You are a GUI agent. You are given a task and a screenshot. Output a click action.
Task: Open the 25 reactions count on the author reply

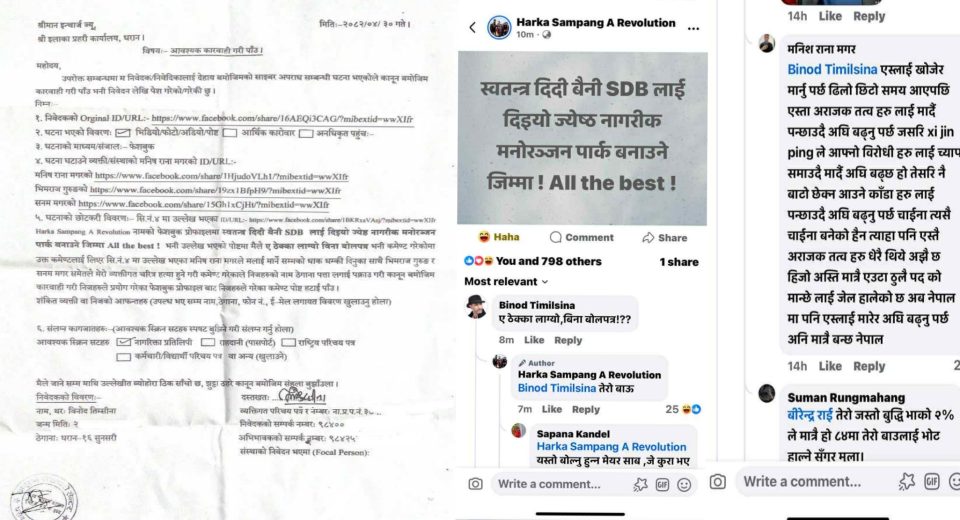click(683, 409)
